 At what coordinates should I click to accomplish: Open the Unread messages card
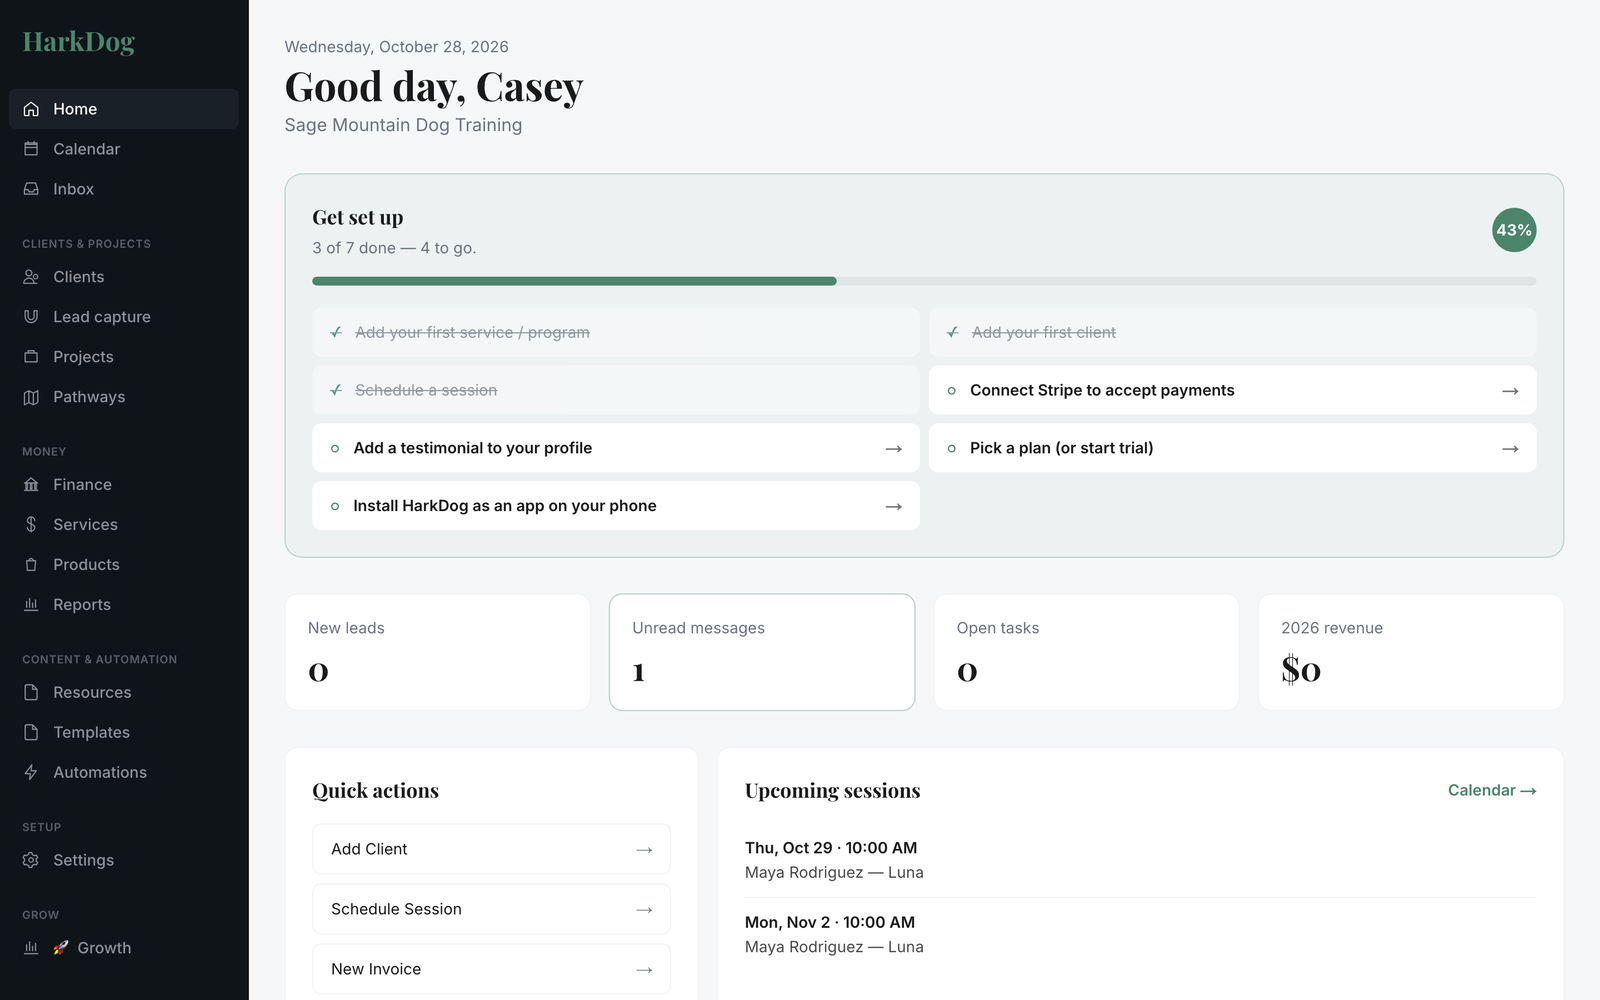coord(762,652)
